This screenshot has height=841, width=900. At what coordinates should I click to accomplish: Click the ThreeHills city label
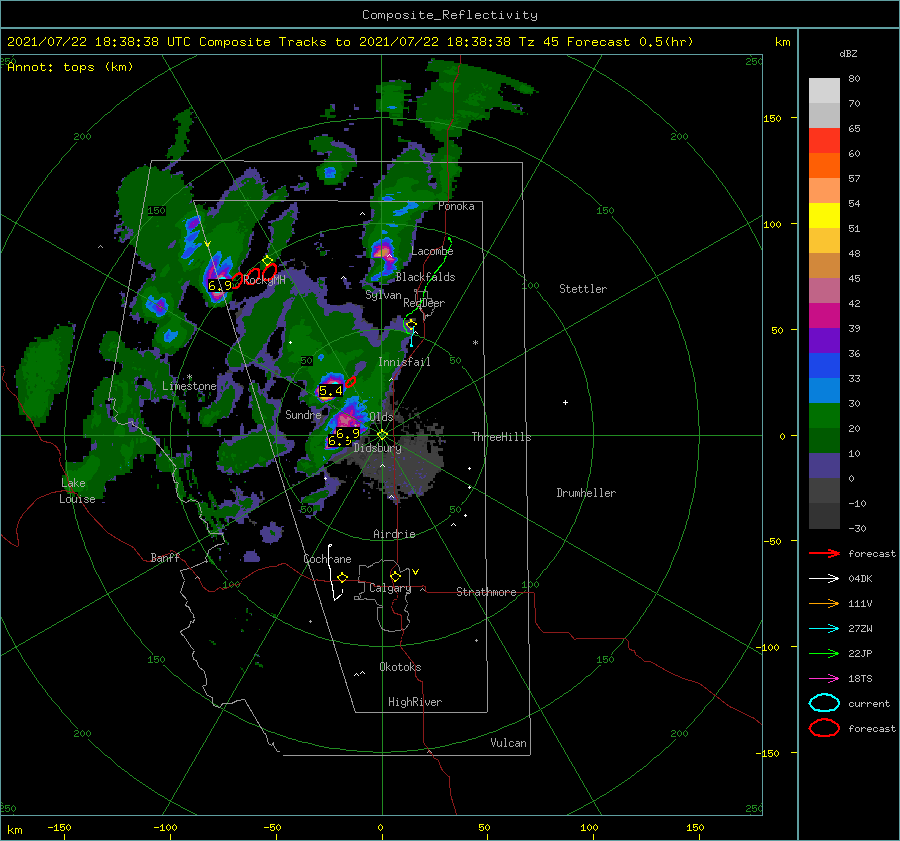point(501,437)
